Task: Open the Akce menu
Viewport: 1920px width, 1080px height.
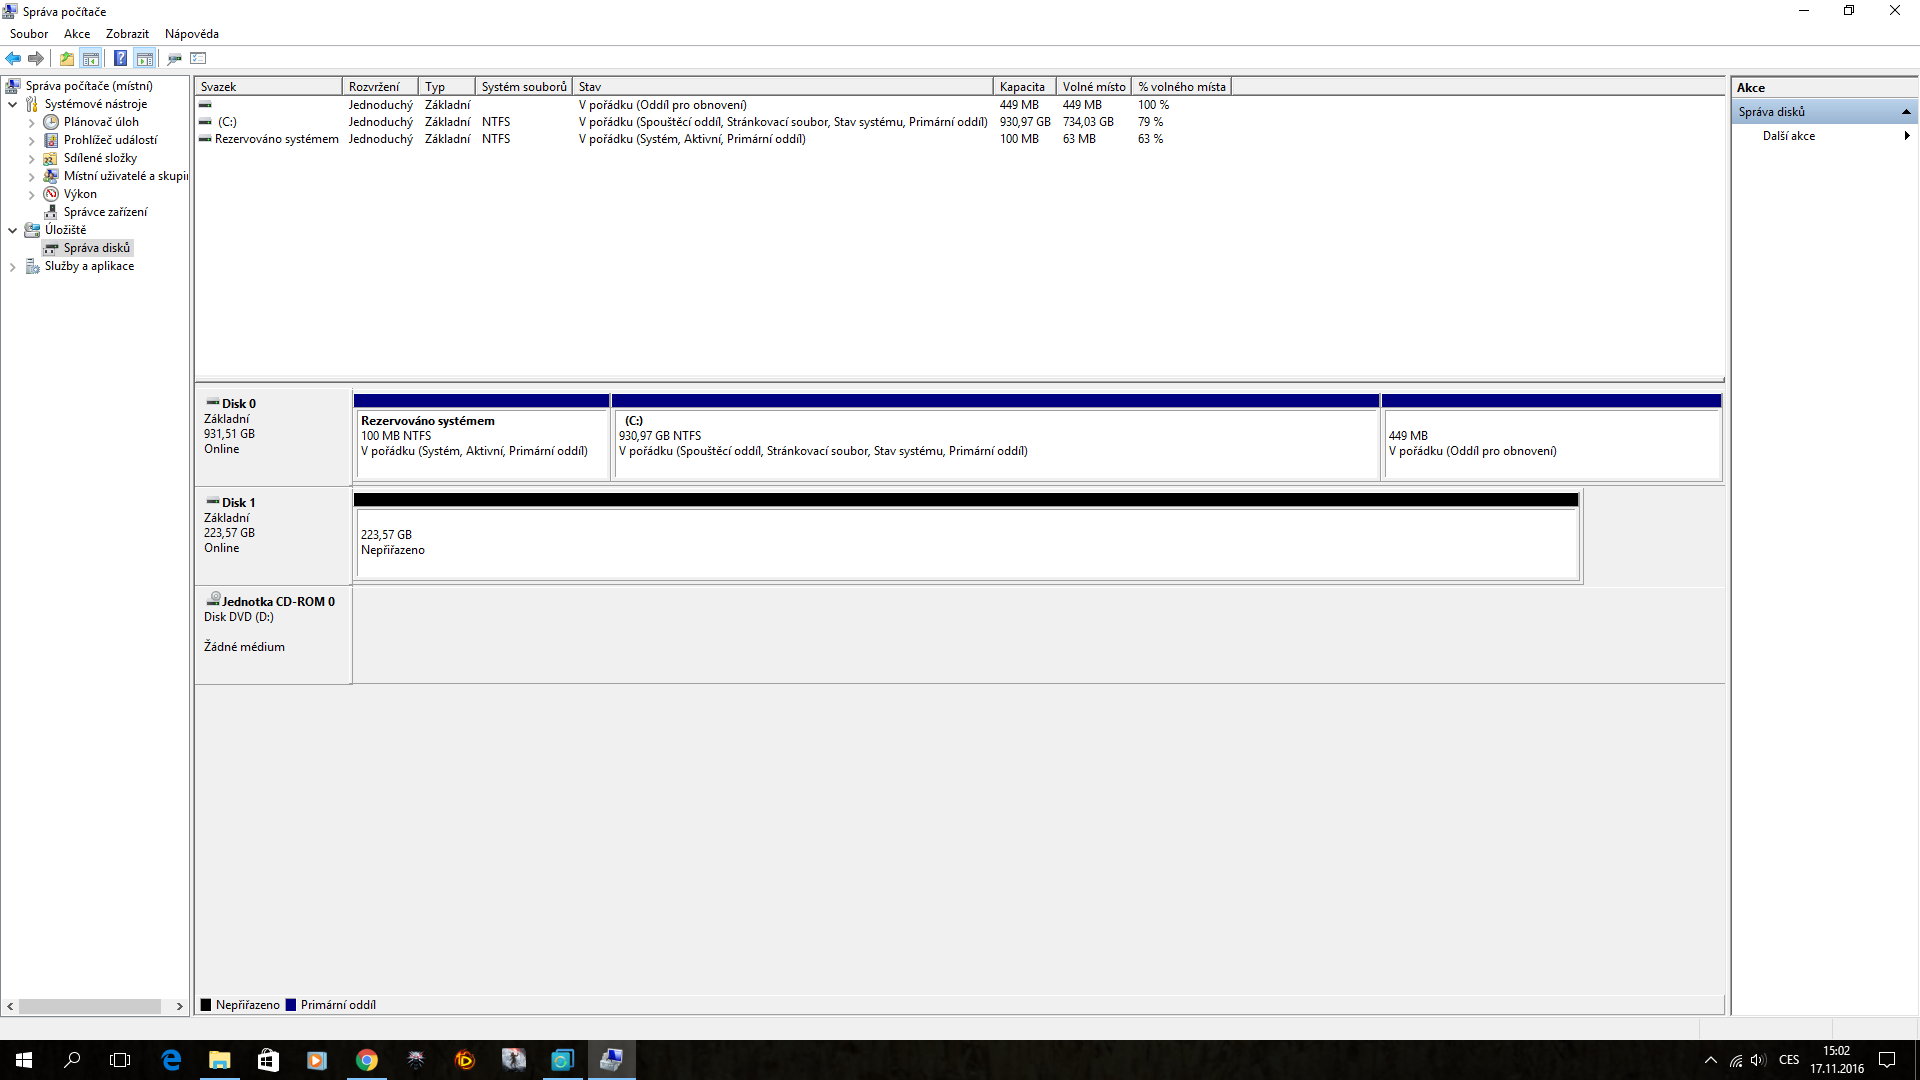Action: (x=77, y=34)
